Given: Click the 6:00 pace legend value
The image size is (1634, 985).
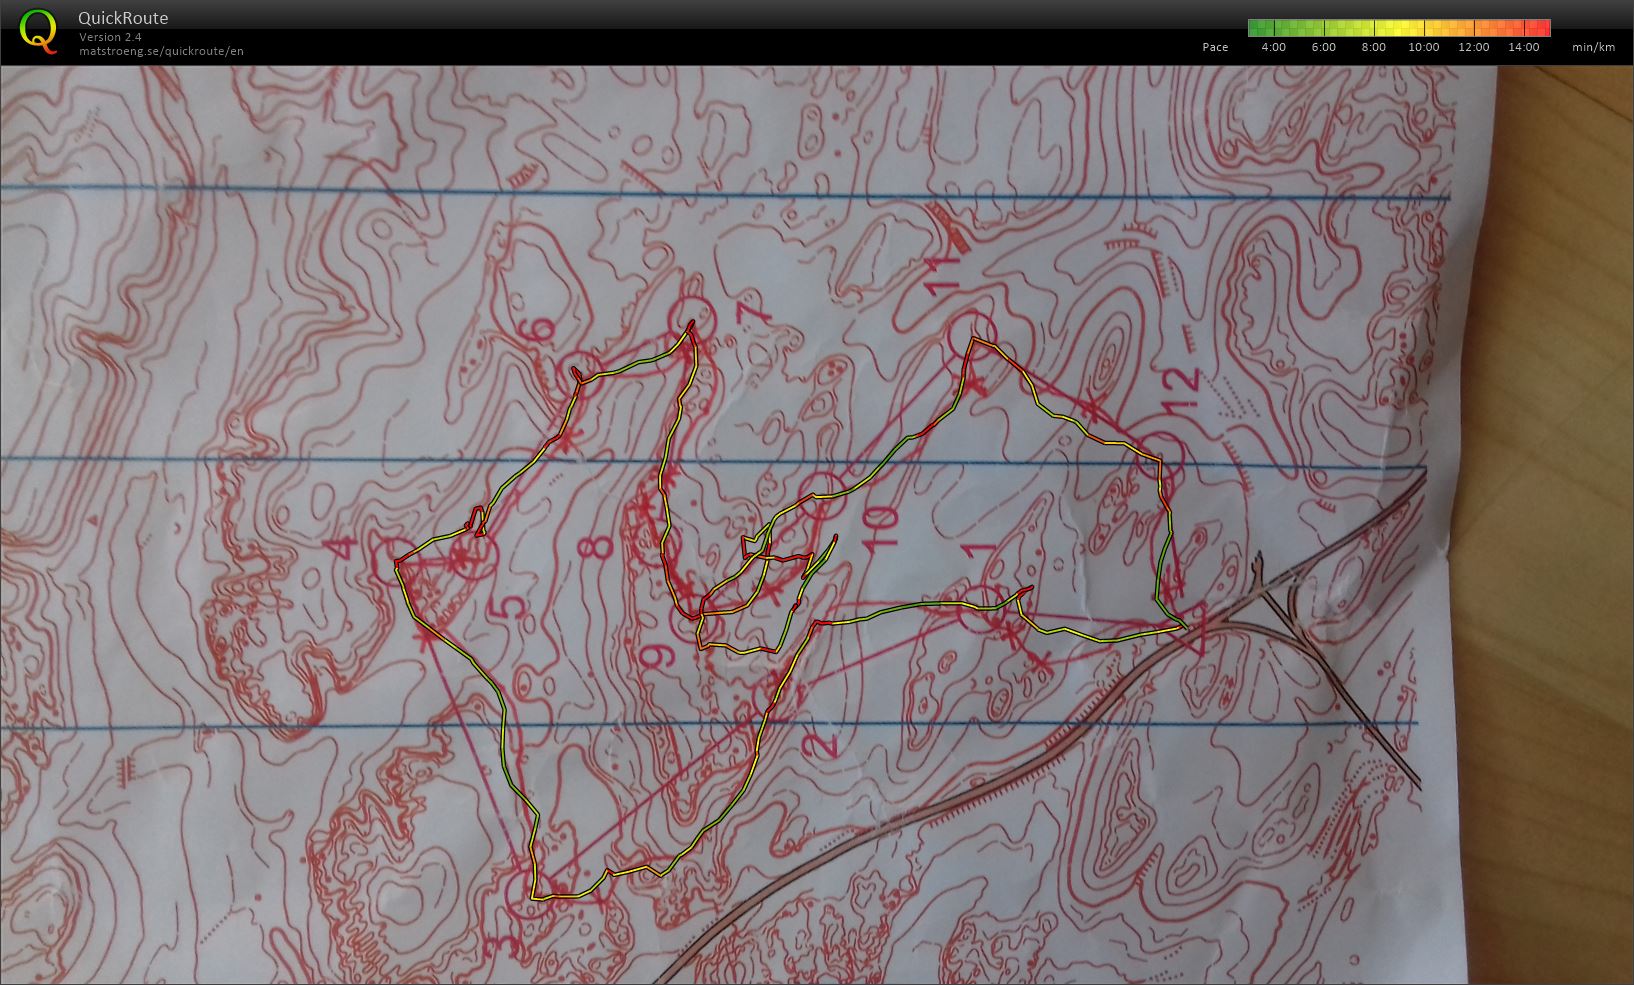Looking at the screenshot, I should pos(1324,47).
